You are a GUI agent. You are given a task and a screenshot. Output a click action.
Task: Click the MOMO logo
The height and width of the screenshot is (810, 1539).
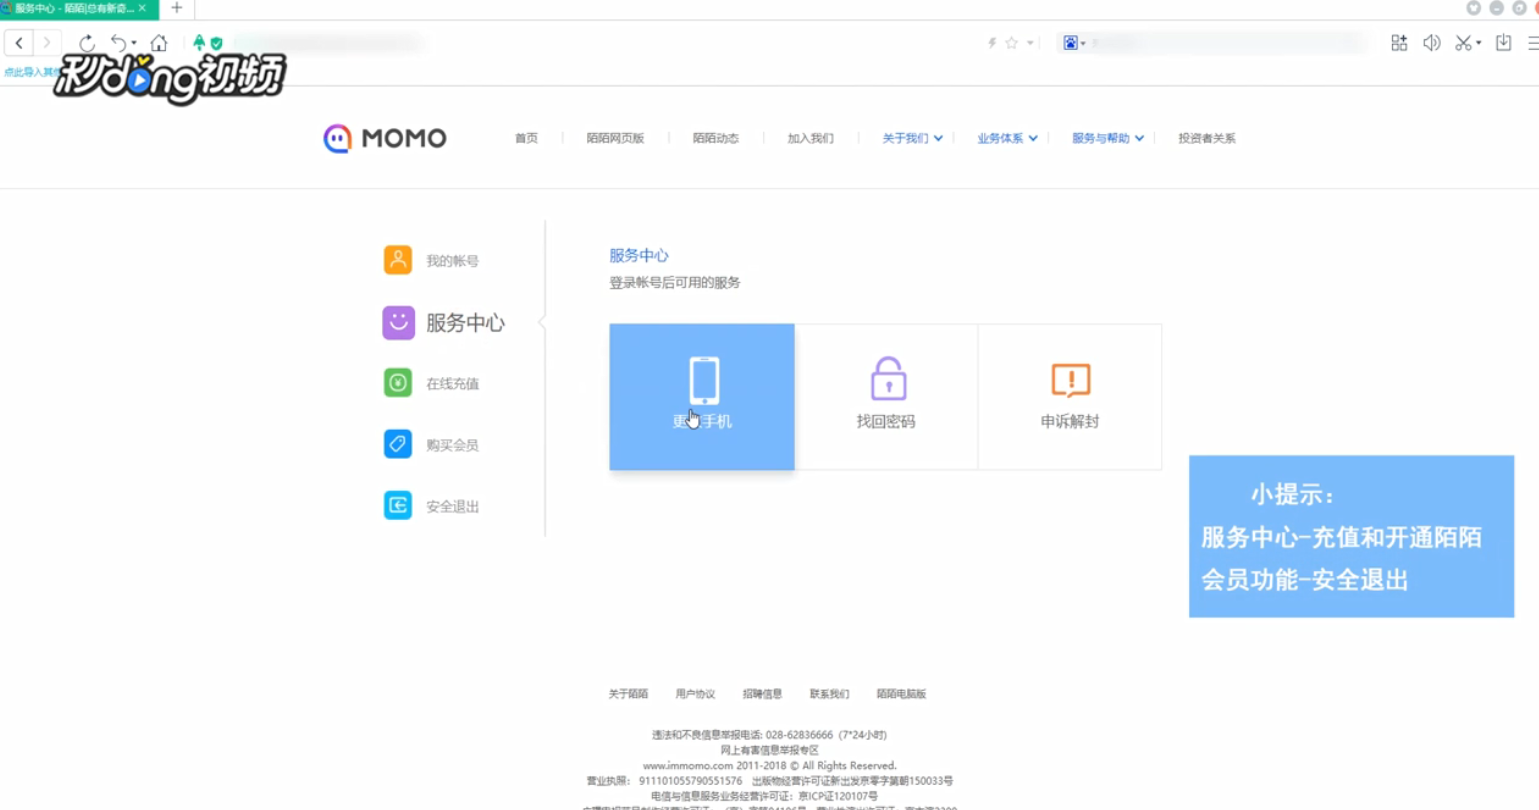pyautogui.click(x=383, y=138)
